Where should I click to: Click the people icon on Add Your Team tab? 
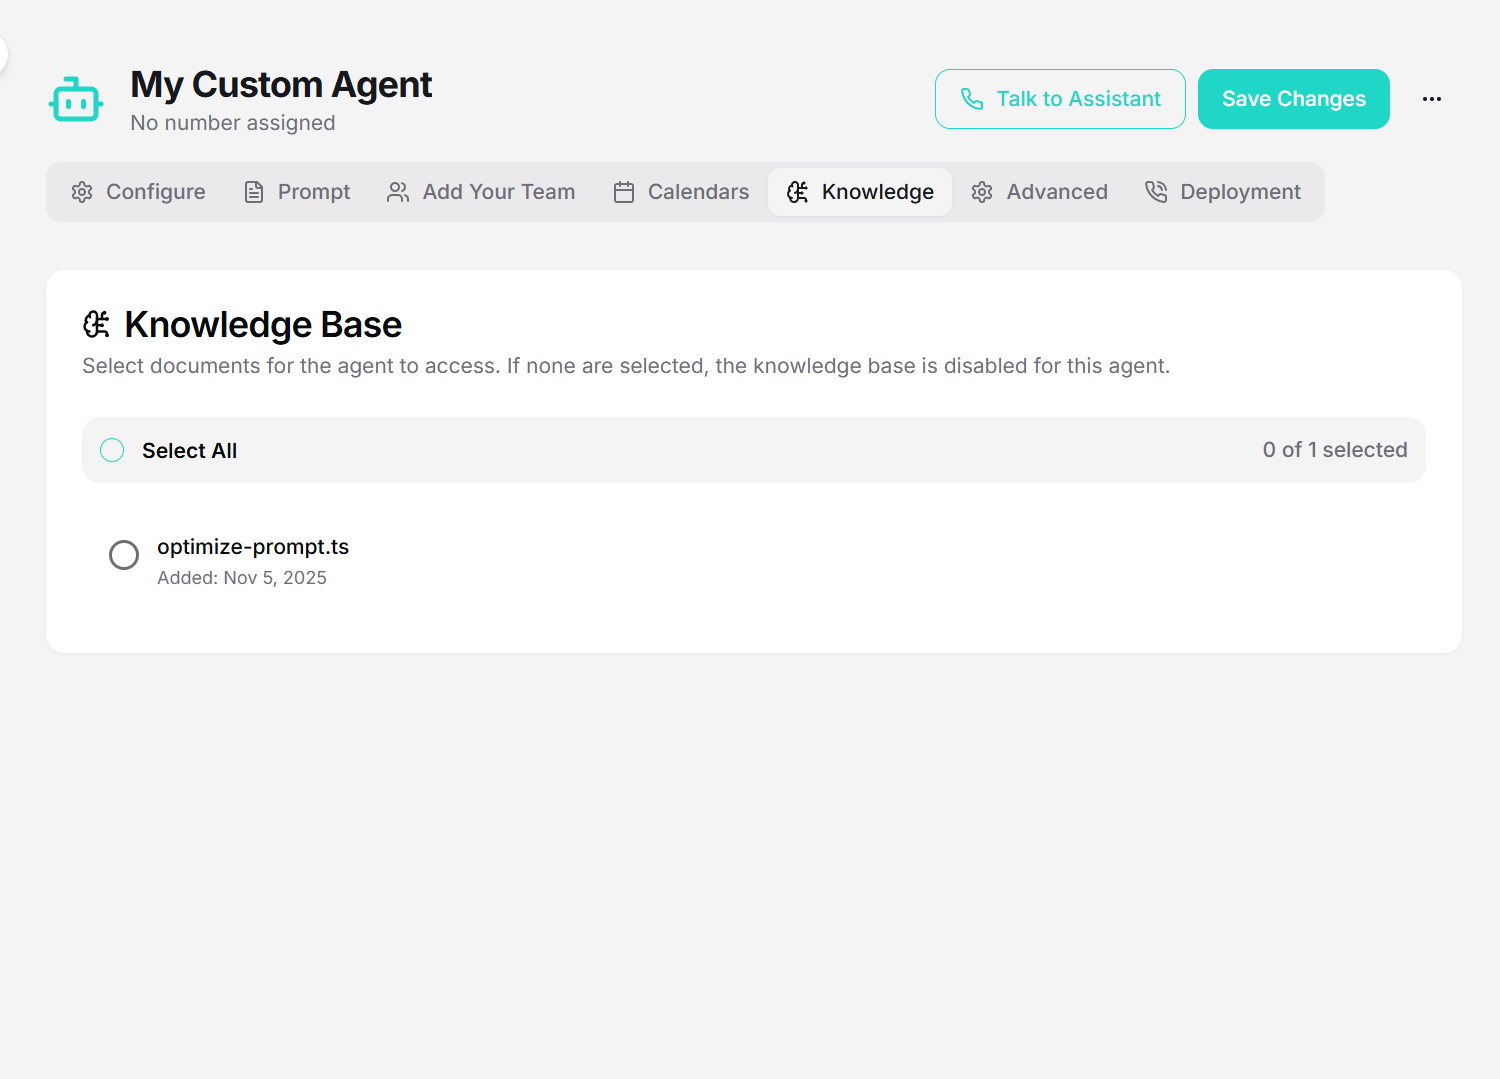(x=397, y=191)
